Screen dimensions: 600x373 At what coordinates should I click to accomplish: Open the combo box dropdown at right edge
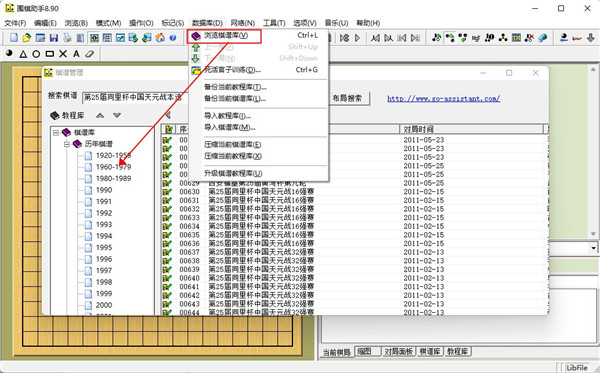(x=593, y=248)
